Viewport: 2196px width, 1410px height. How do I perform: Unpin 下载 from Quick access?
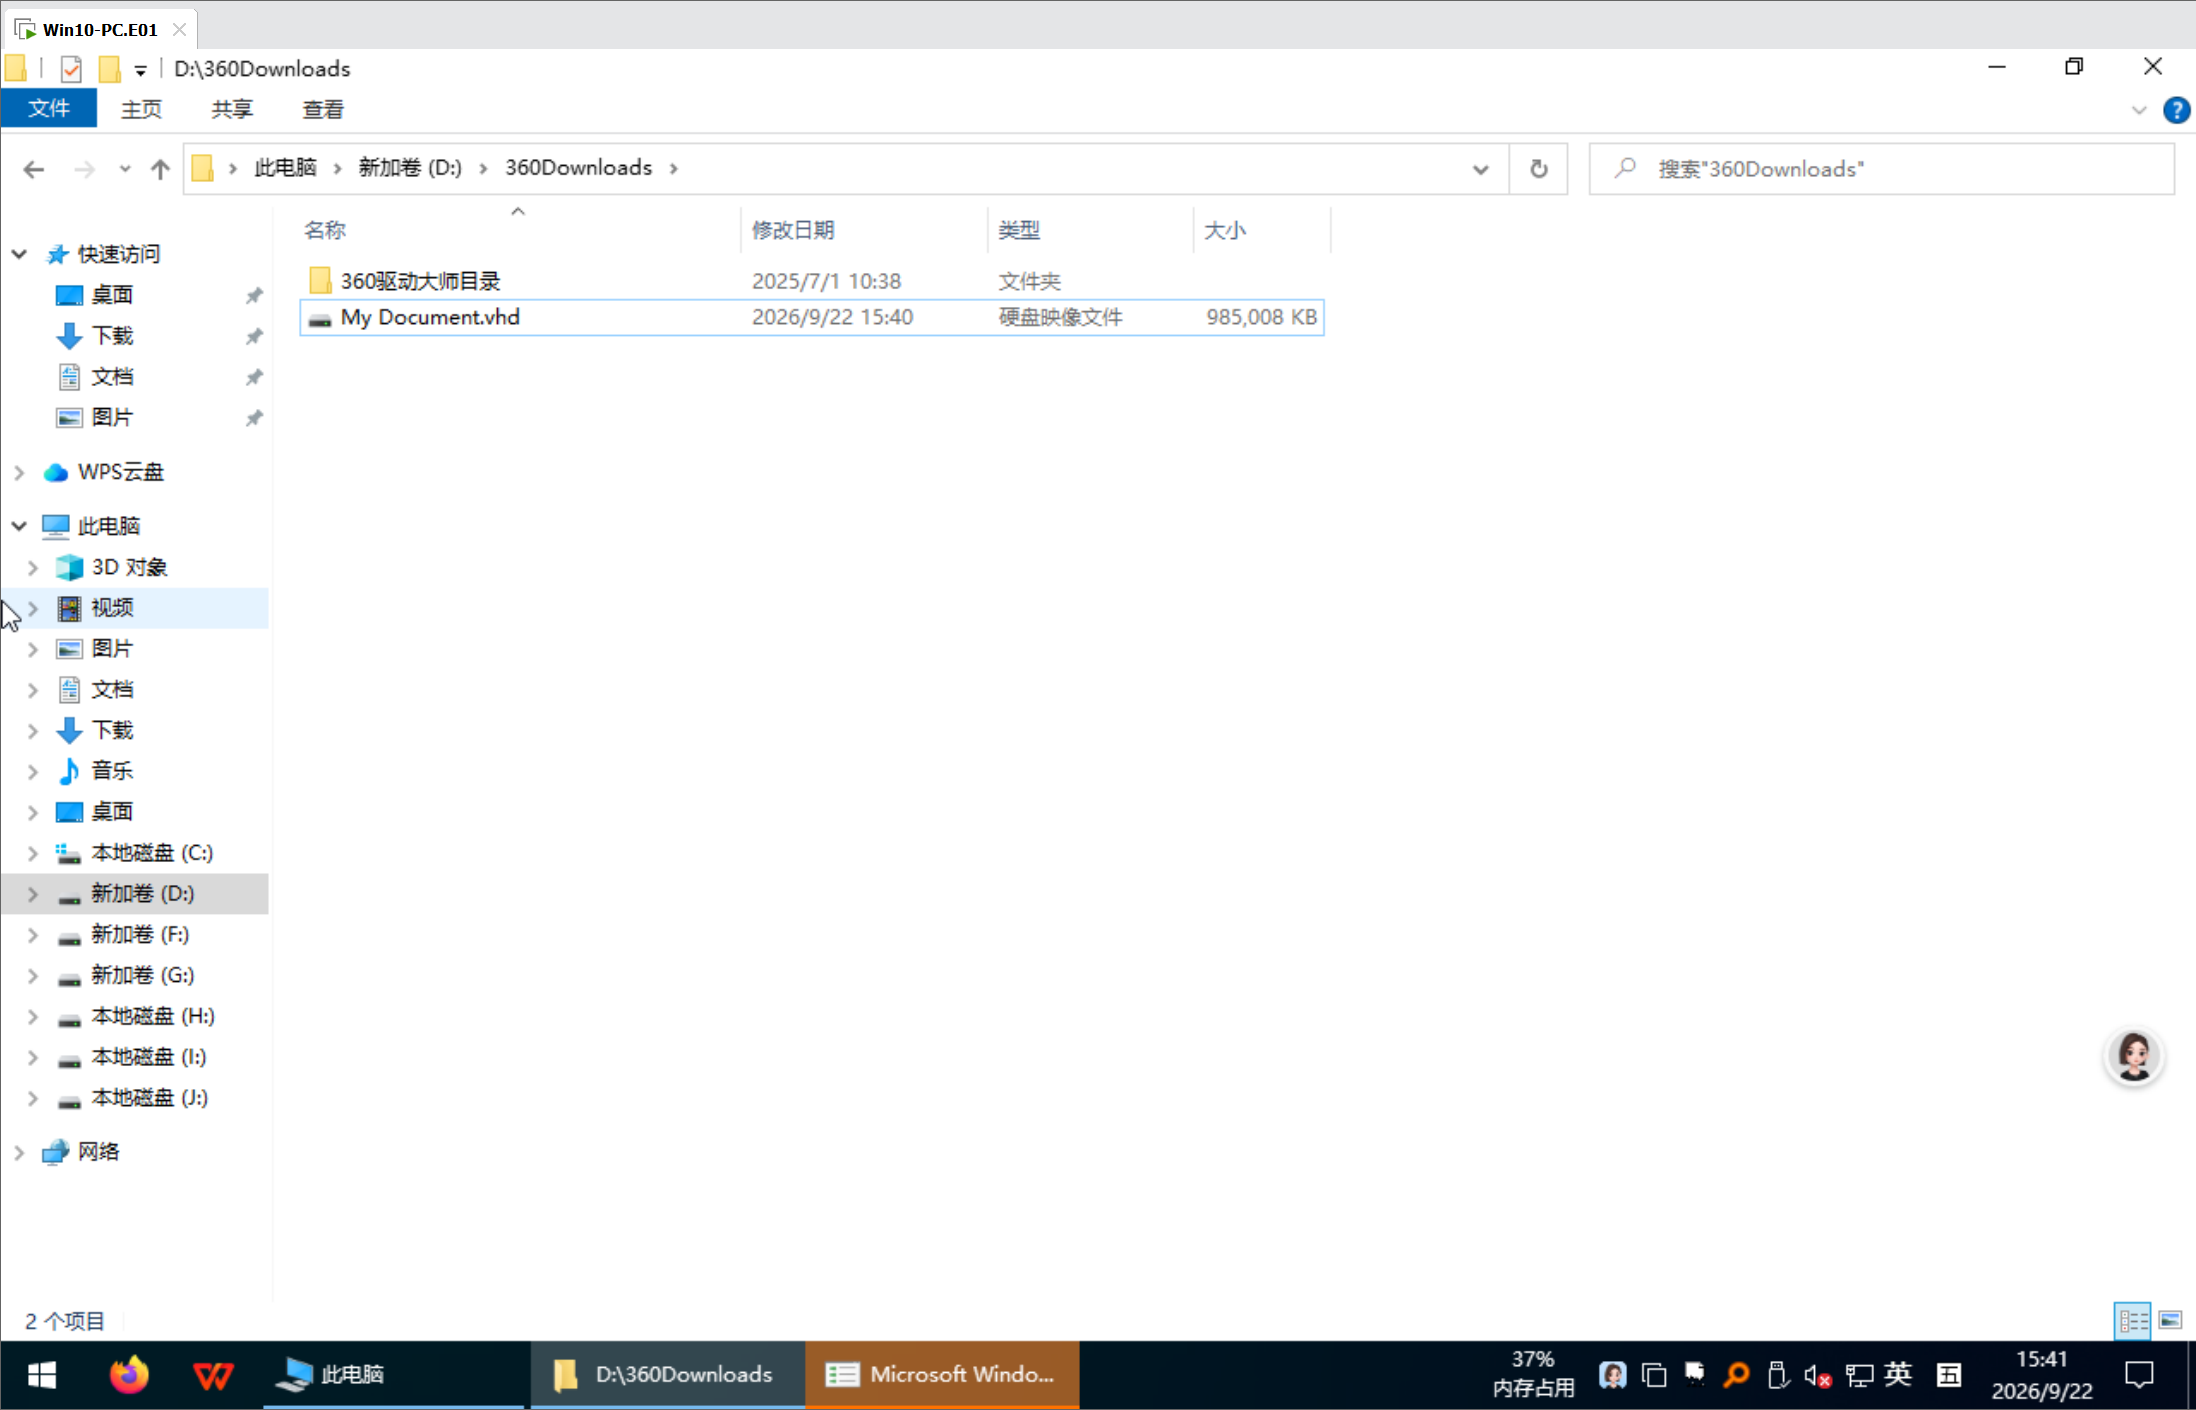[254, 336]
